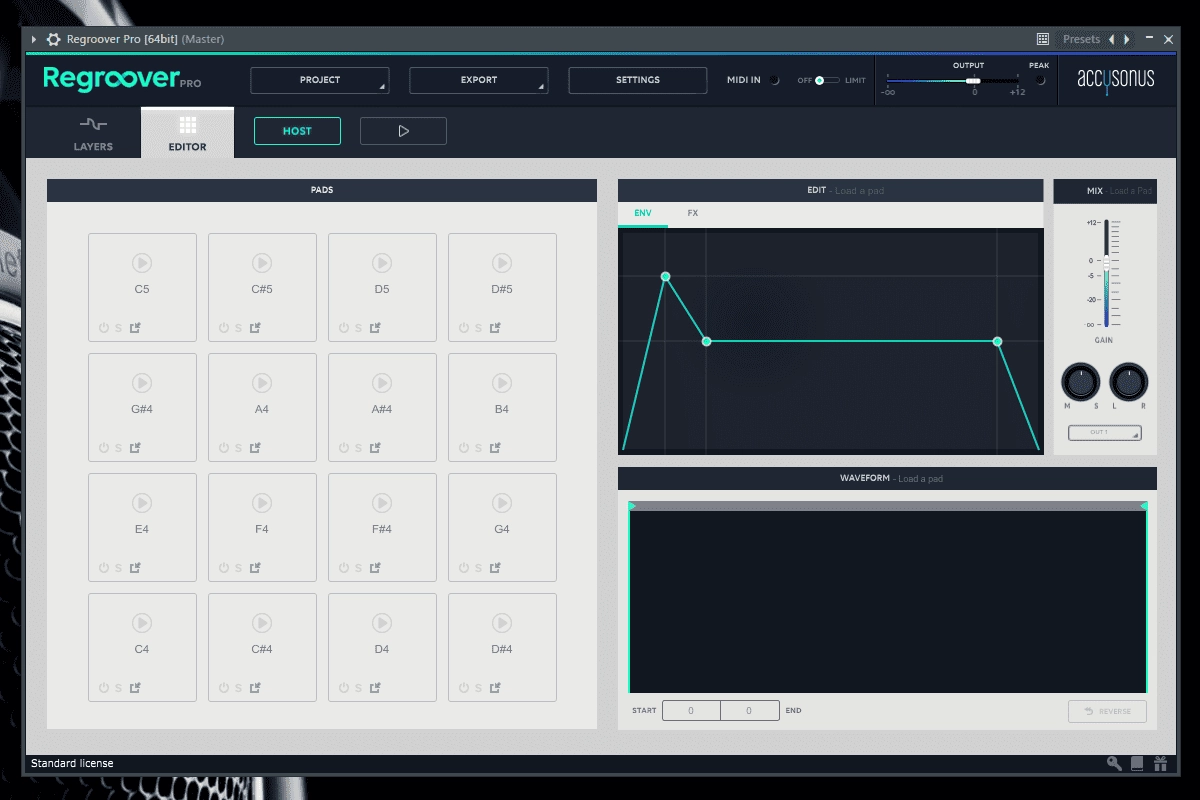Switch to the EDITOR tab
The width and height of the screenshot is (1200, 800).
[x=187, y=133]
